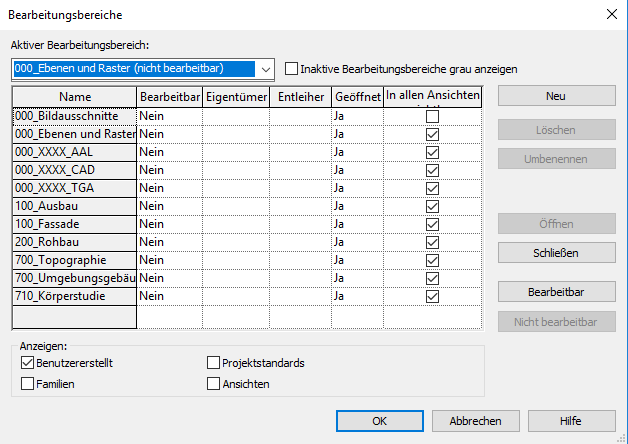The width and height of the screenshot is (628, 444).
Task: Open the Aktiver Bearbeitungsbereich dropdown
Action: click(x=265, y=69)
